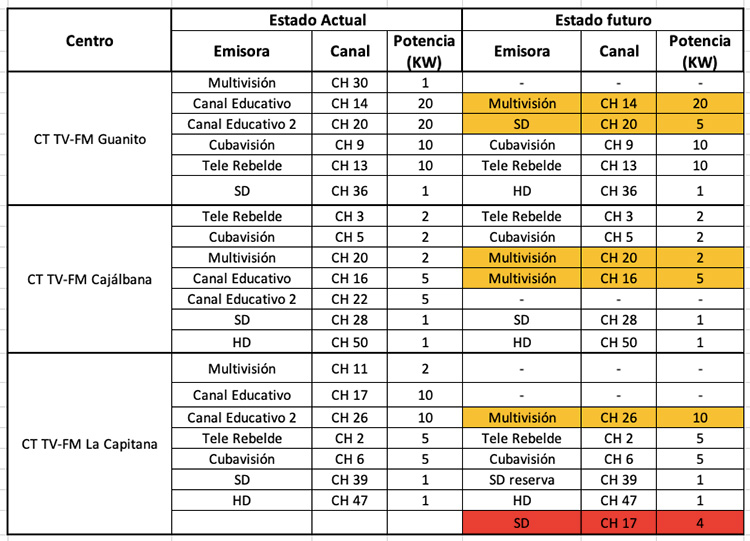Select the 'Canal' header under Estado futuro
The image size is (750, 541).
tap(618, 51)
